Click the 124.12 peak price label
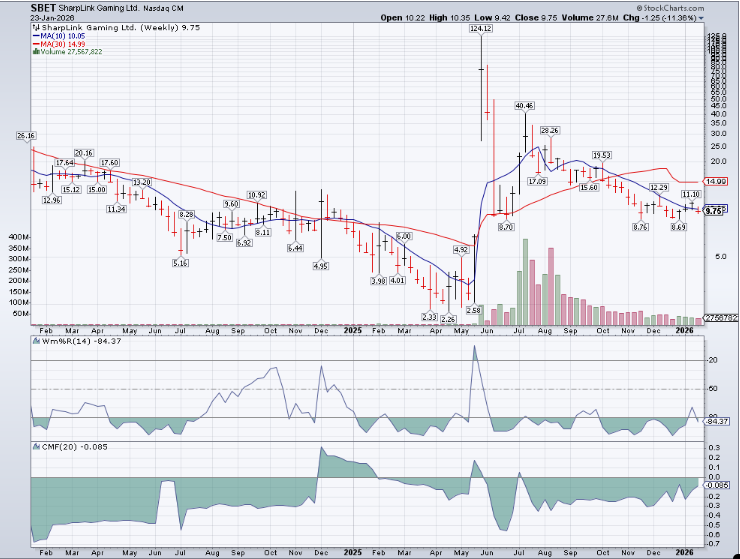Screen dimensions: 740x559 (x=482, y=29)
